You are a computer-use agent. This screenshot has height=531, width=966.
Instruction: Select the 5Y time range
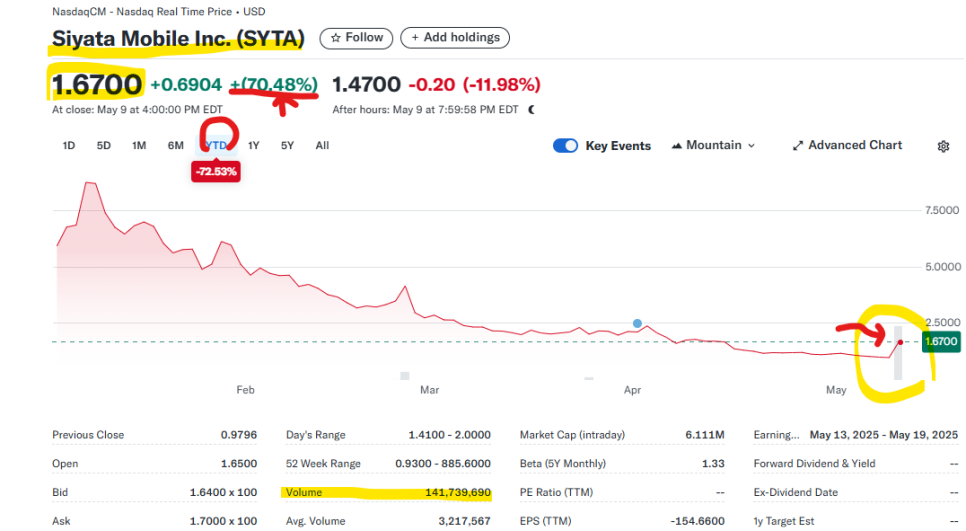coord(287,145)
